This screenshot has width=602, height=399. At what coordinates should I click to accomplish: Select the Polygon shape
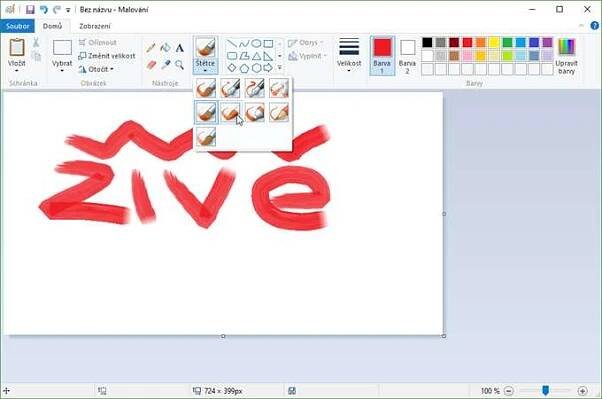[244, 56]
